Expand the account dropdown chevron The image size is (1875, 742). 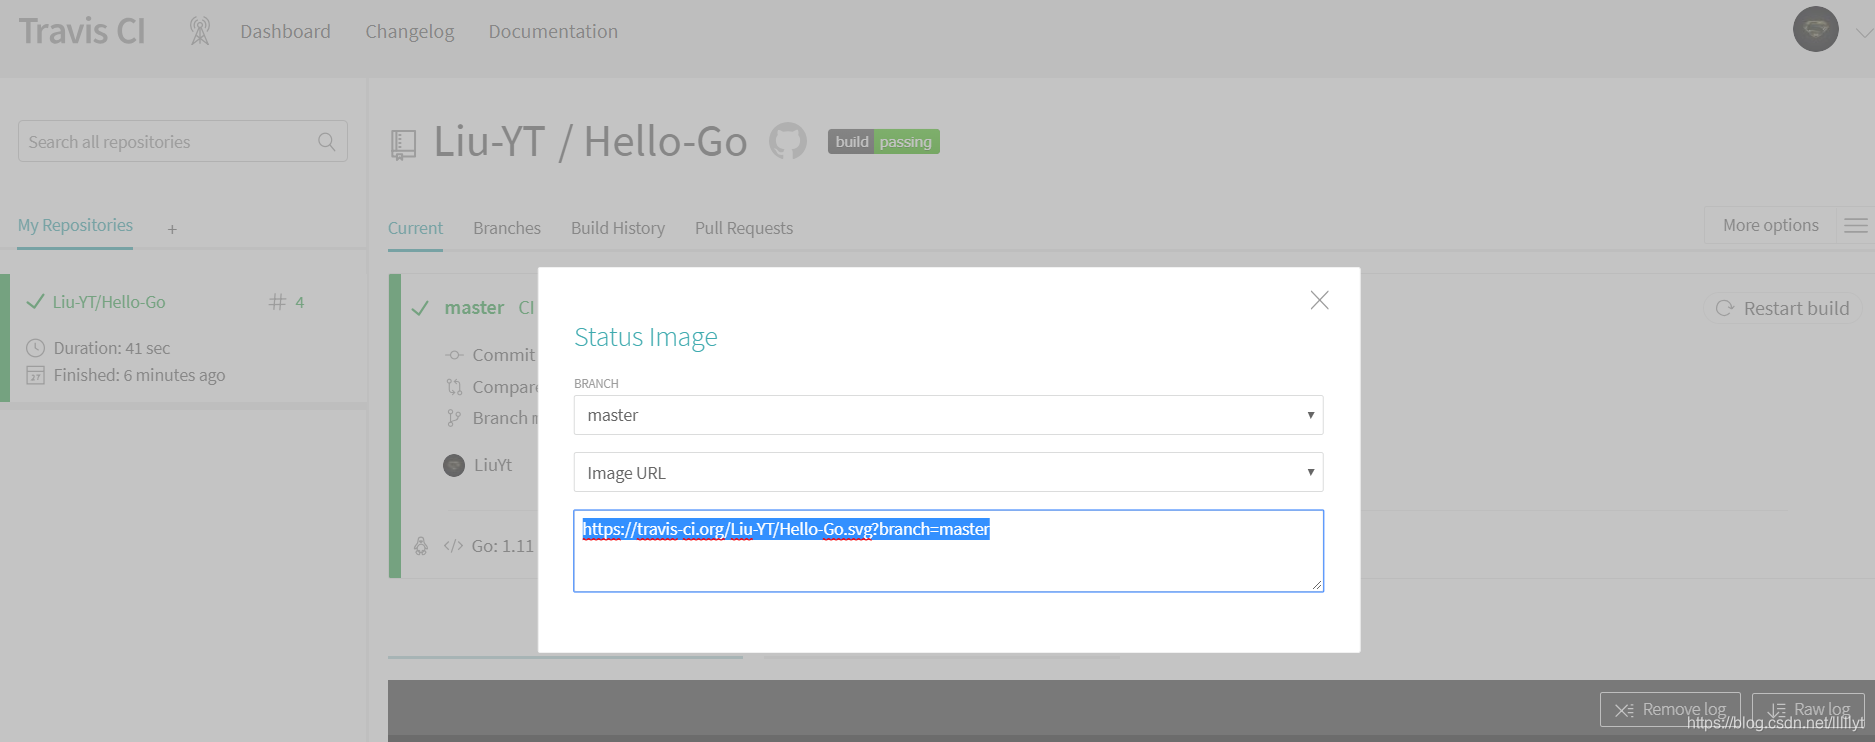tap(1864, 32)
